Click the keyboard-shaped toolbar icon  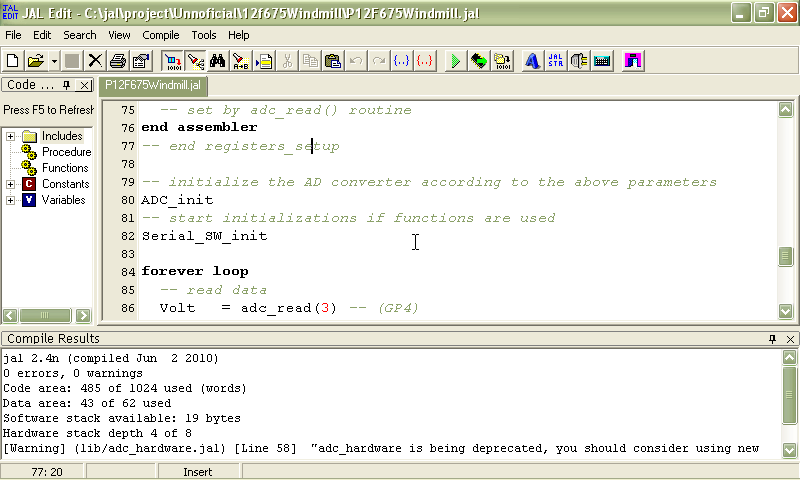pos(602,61)
